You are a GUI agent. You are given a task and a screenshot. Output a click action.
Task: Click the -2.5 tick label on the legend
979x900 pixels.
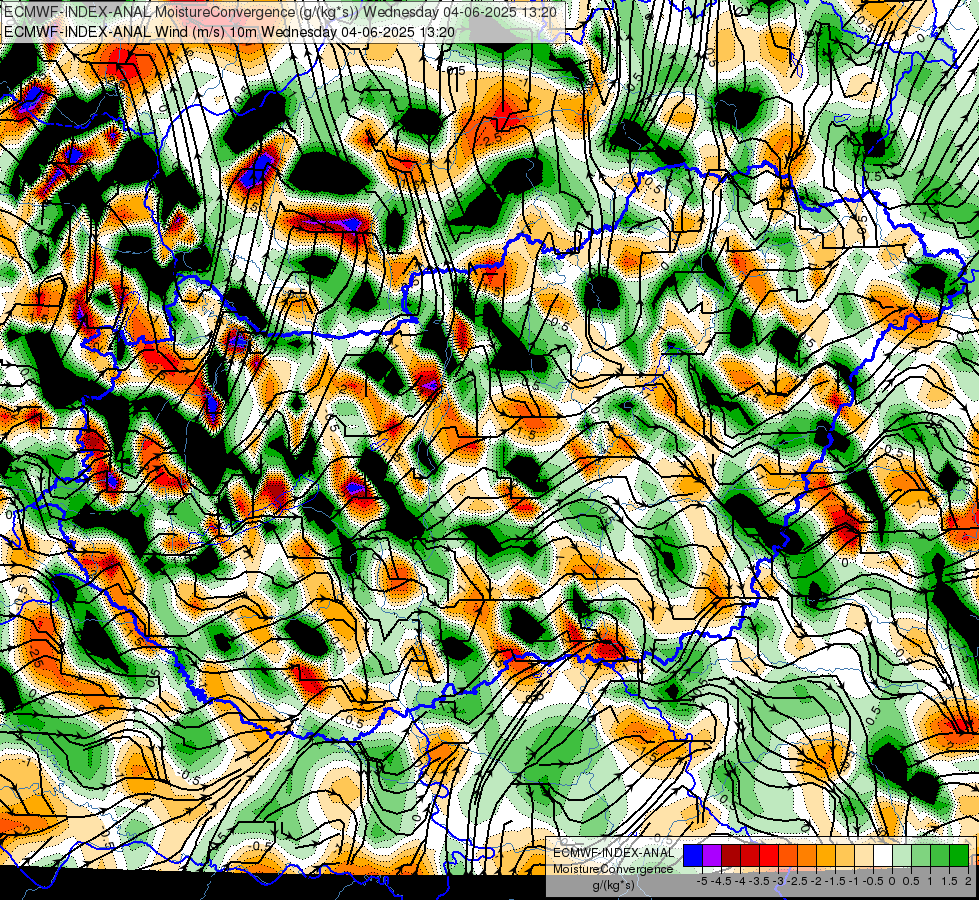point(797,881)
